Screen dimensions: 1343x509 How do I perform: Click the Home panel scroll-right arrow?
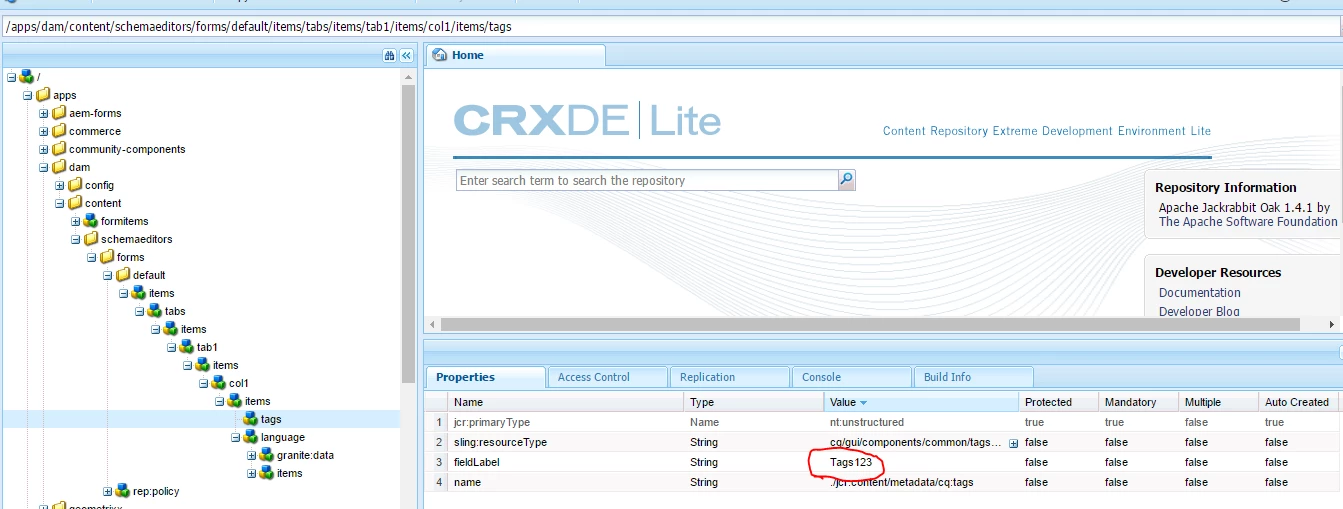point(1332,325)
